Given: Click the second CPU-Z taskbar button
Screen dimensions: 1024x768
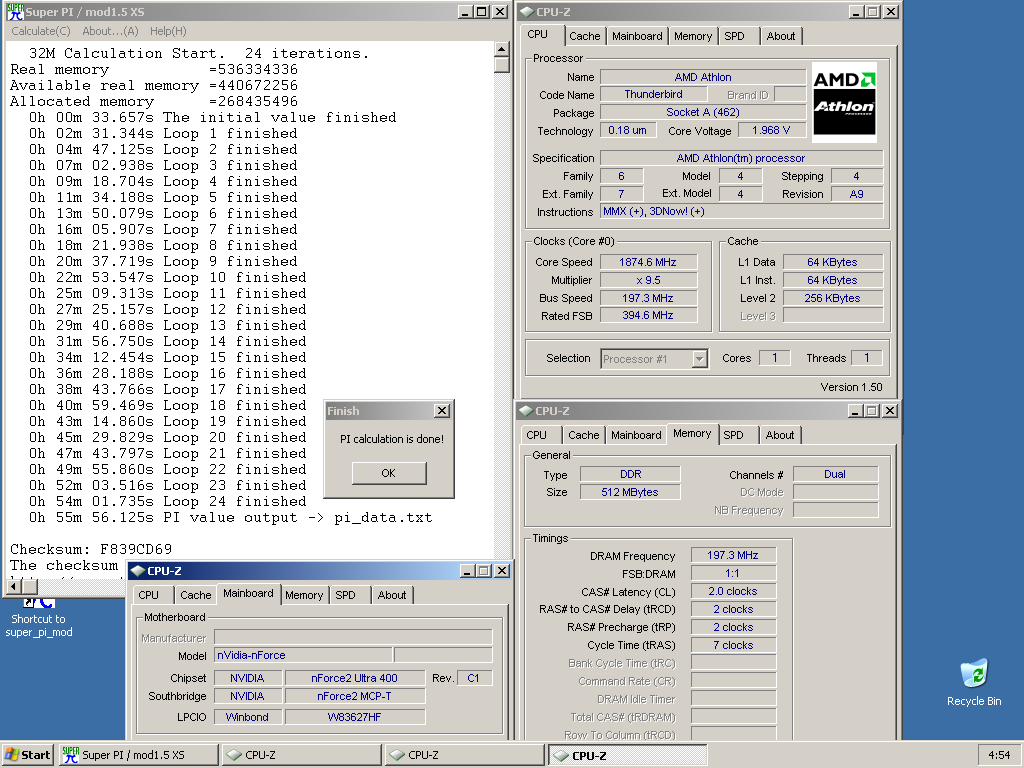Looking at the screenshot, I should point(464,755).
